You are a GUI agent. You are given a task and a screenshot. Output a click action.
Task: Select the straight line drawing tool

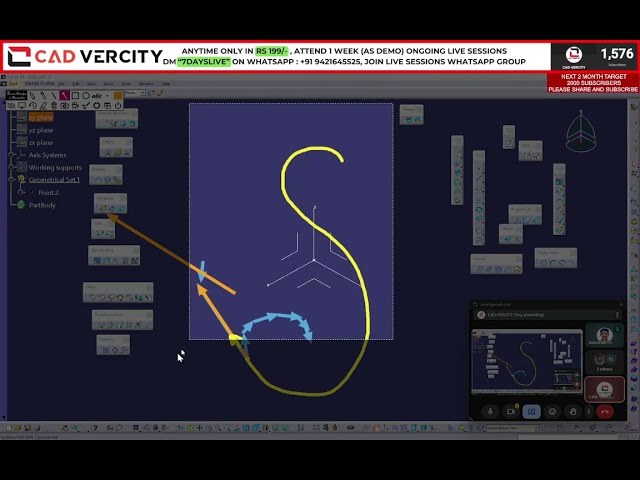(54, 96)
